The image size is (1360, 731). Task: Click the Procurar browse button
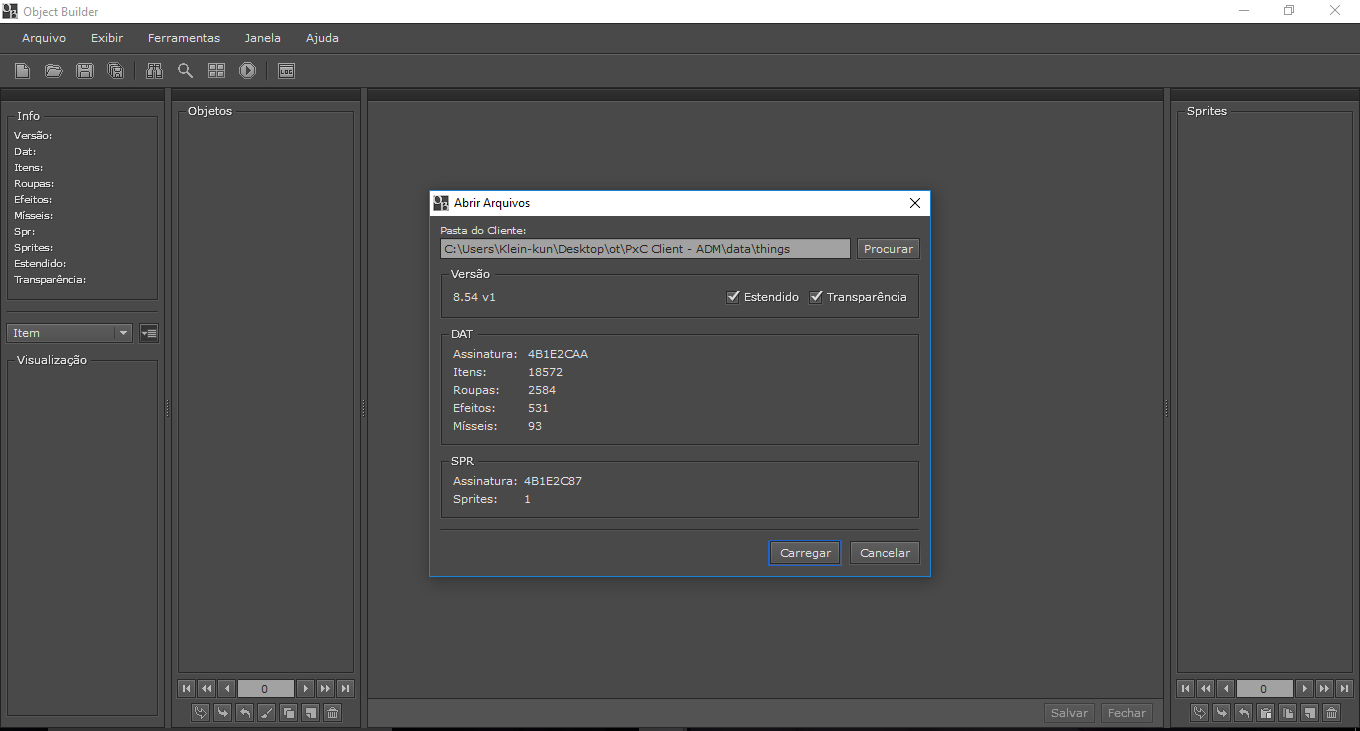888,249
